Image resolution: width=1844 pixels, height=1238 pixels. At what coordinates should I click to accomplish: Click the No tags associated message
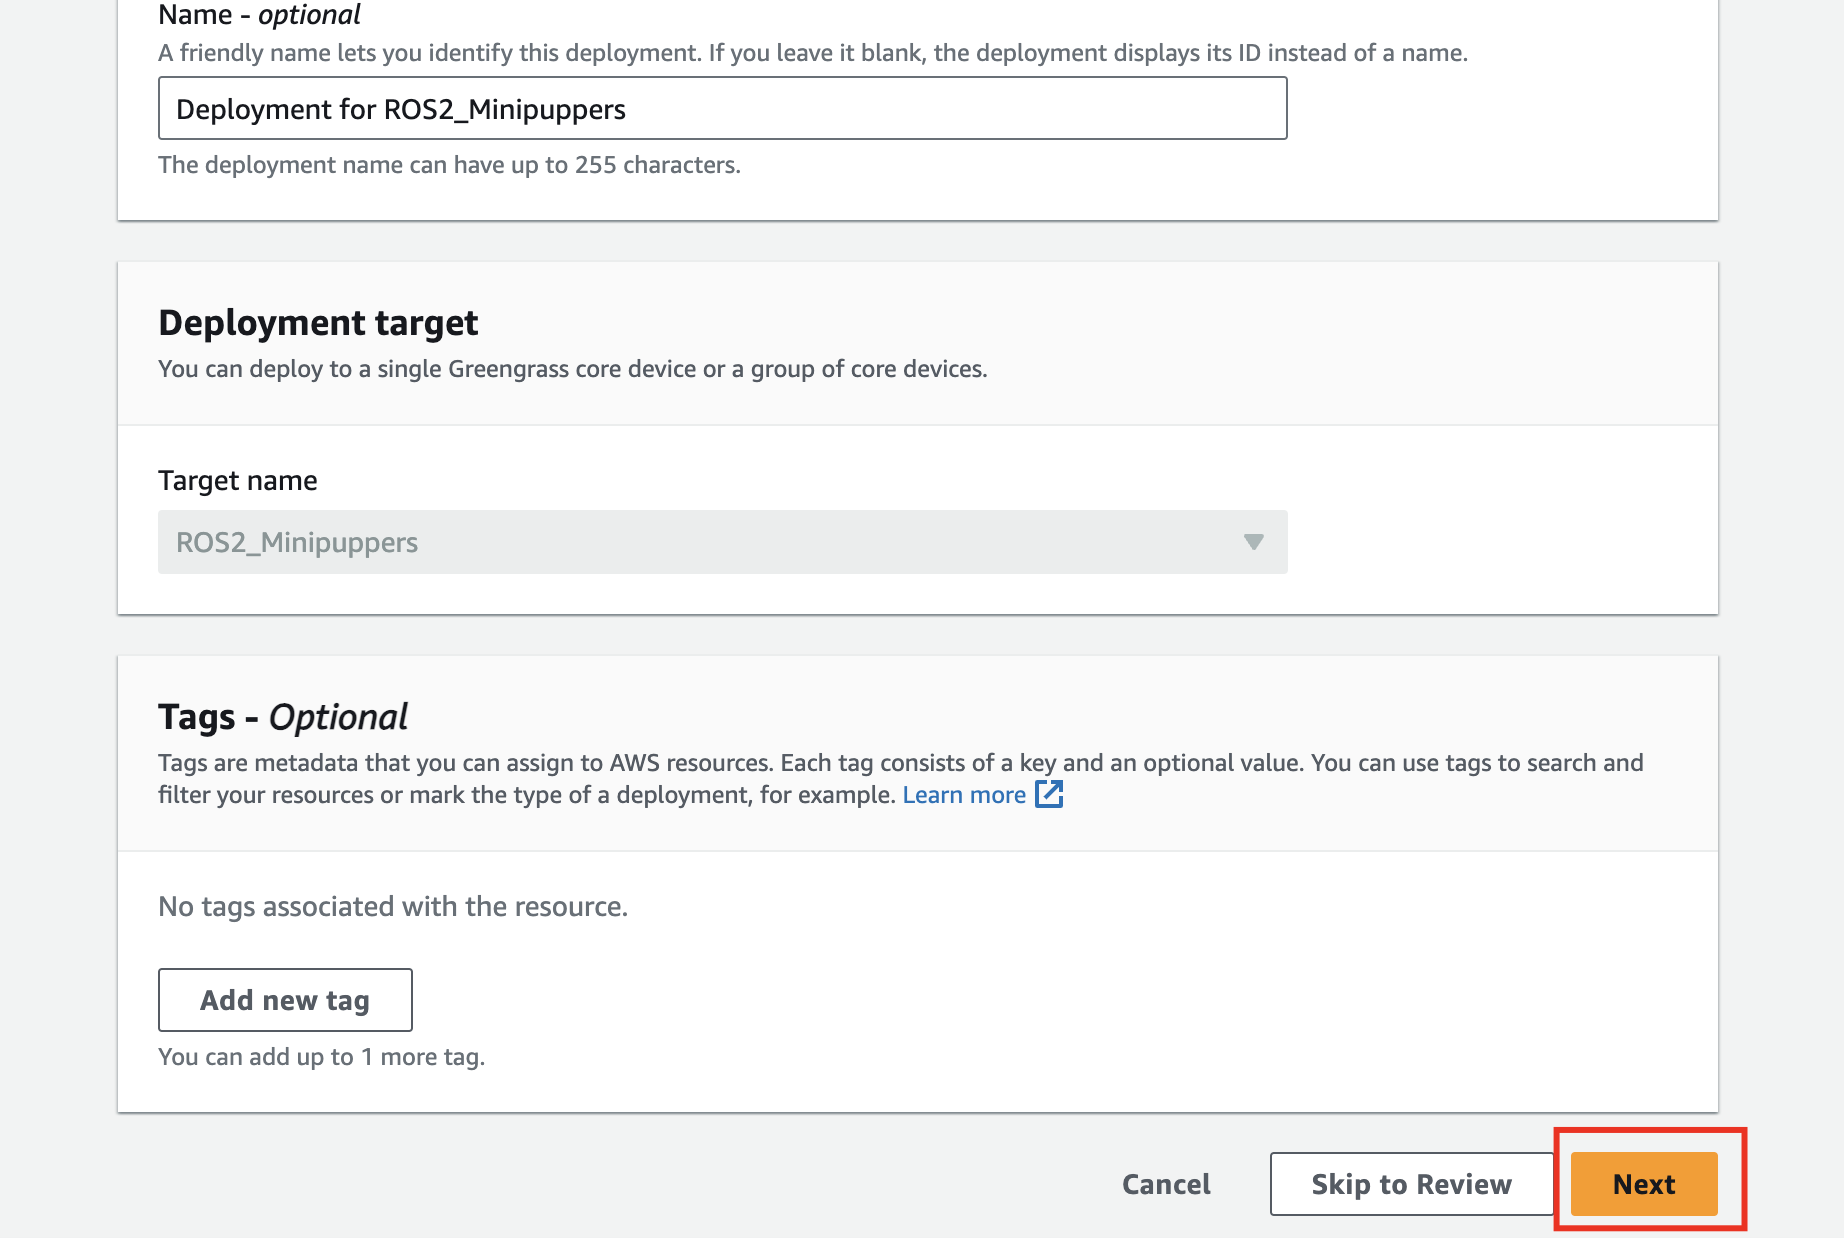pyautogui.click(x=393, y=906)
